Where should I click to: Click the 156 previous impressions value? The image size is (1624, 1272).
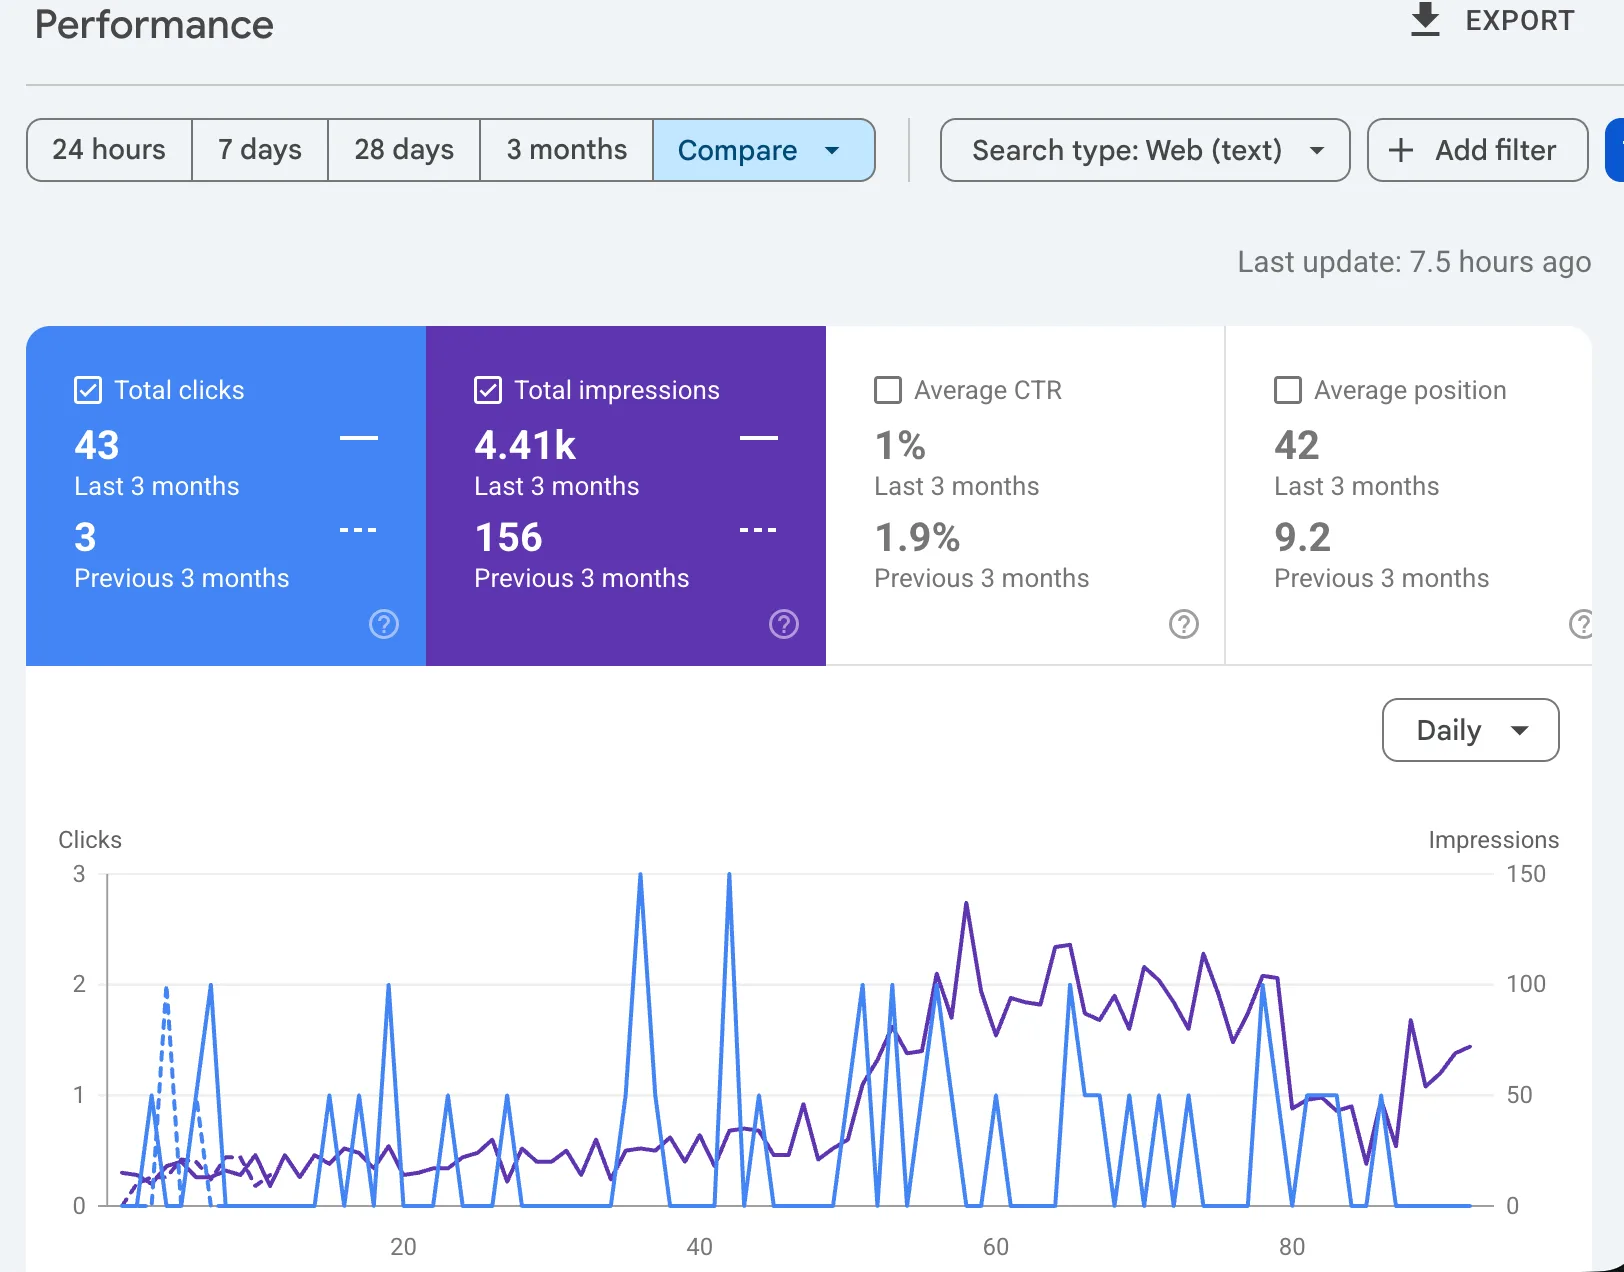(508, 538)
